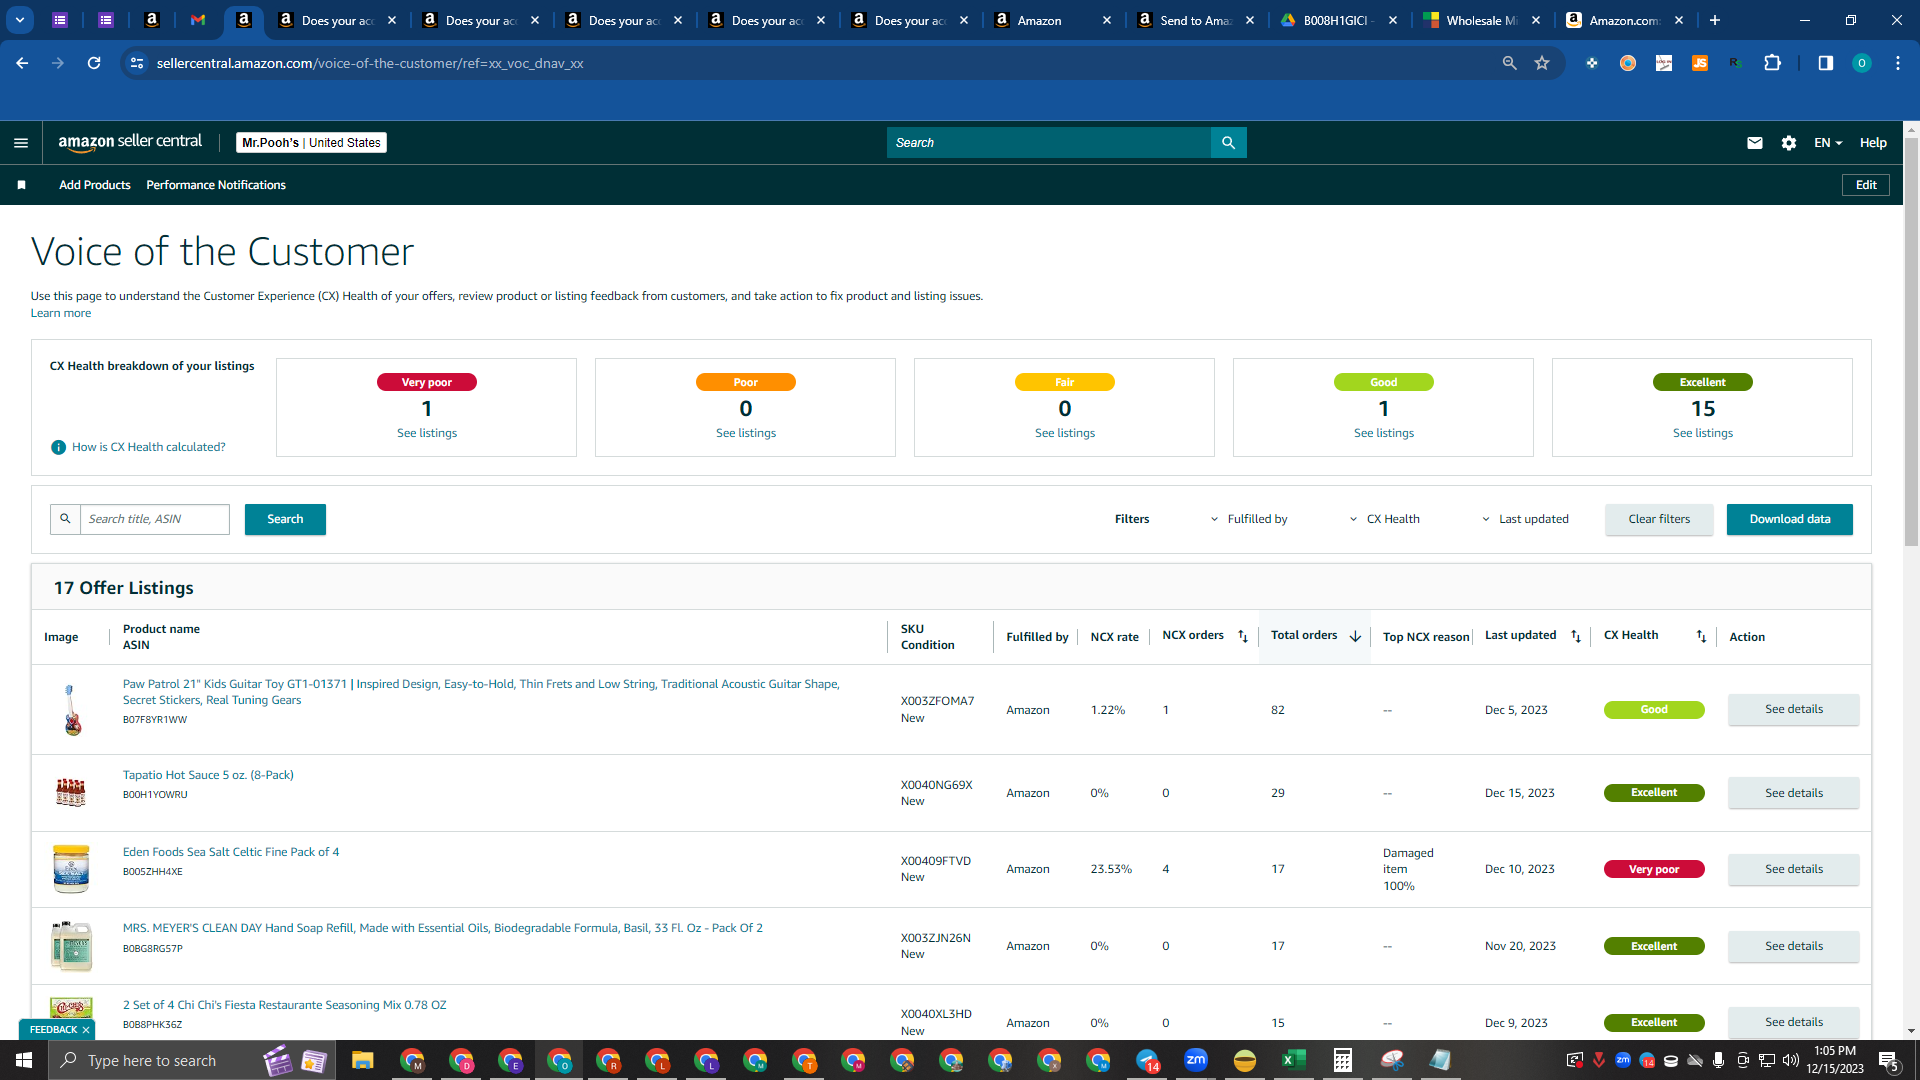Click the Learn more link
The width and height of the screenshot is (1920, 1080).
[60, 313]
